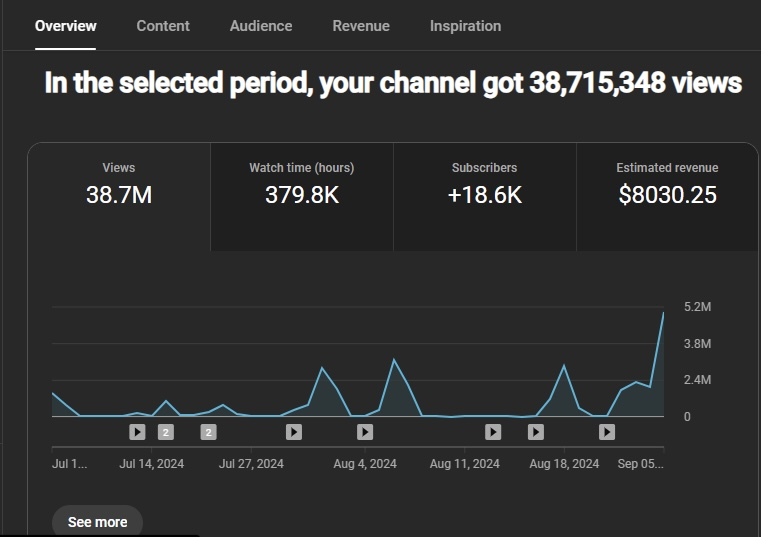Click the $8030.25 revenue value
761x537 pixels.
pos(667,195)
